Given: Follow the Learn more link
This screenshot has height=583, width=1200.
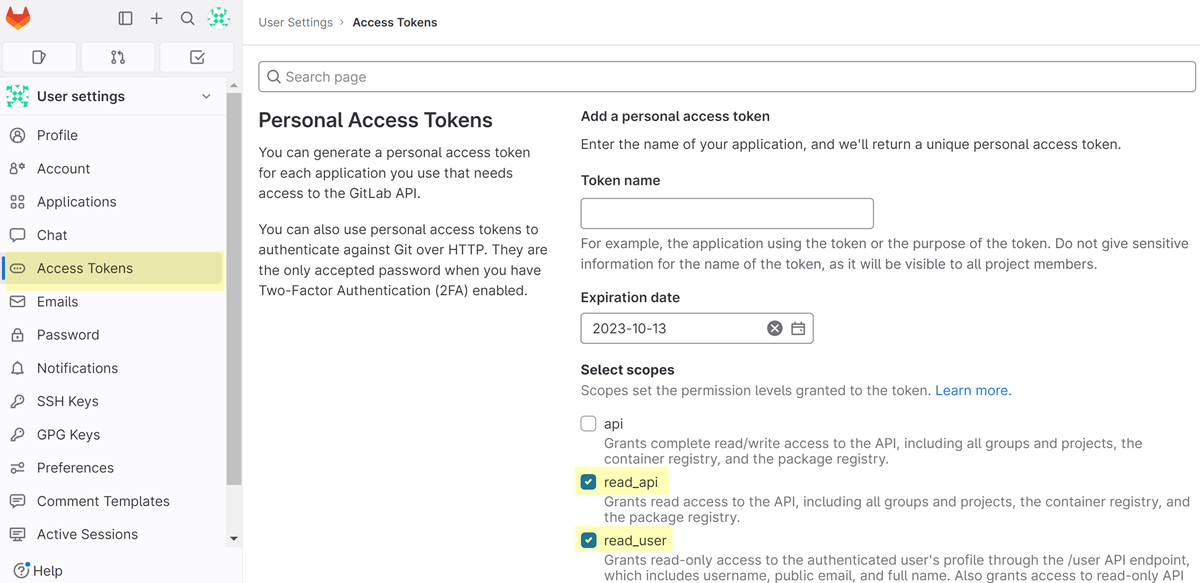Looking at the screenshot, I should 973,391.
